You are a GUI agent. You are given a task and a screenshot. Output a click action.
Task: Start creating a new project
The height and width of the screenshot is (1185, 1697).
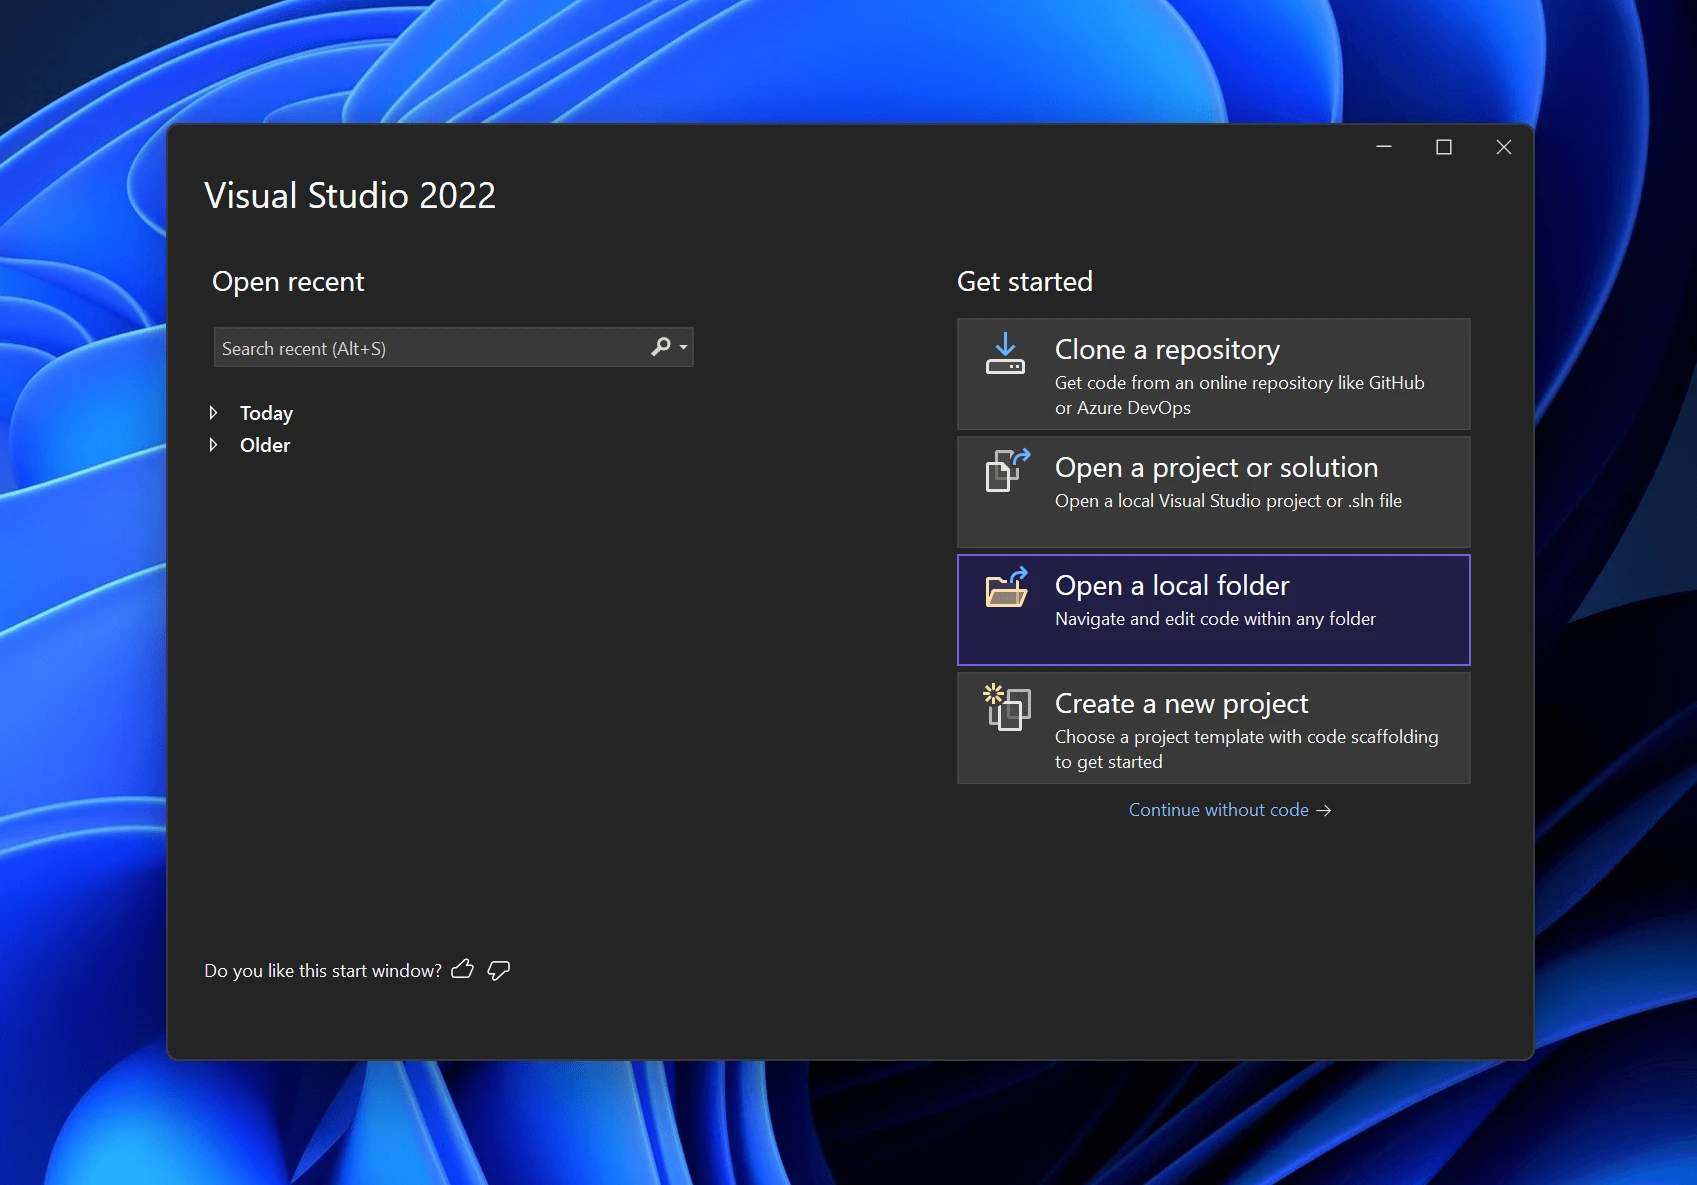click(x=1213, y=727)
